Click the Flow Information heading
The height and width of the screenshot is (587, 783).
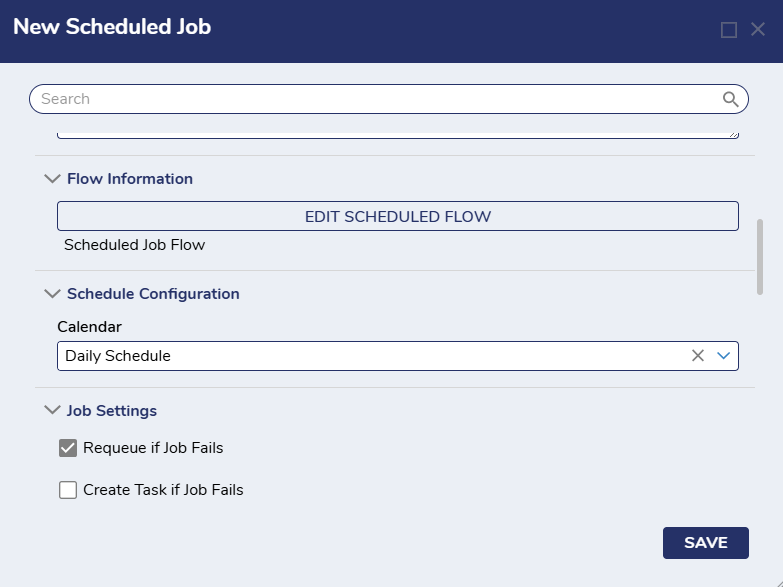(130, 179)
